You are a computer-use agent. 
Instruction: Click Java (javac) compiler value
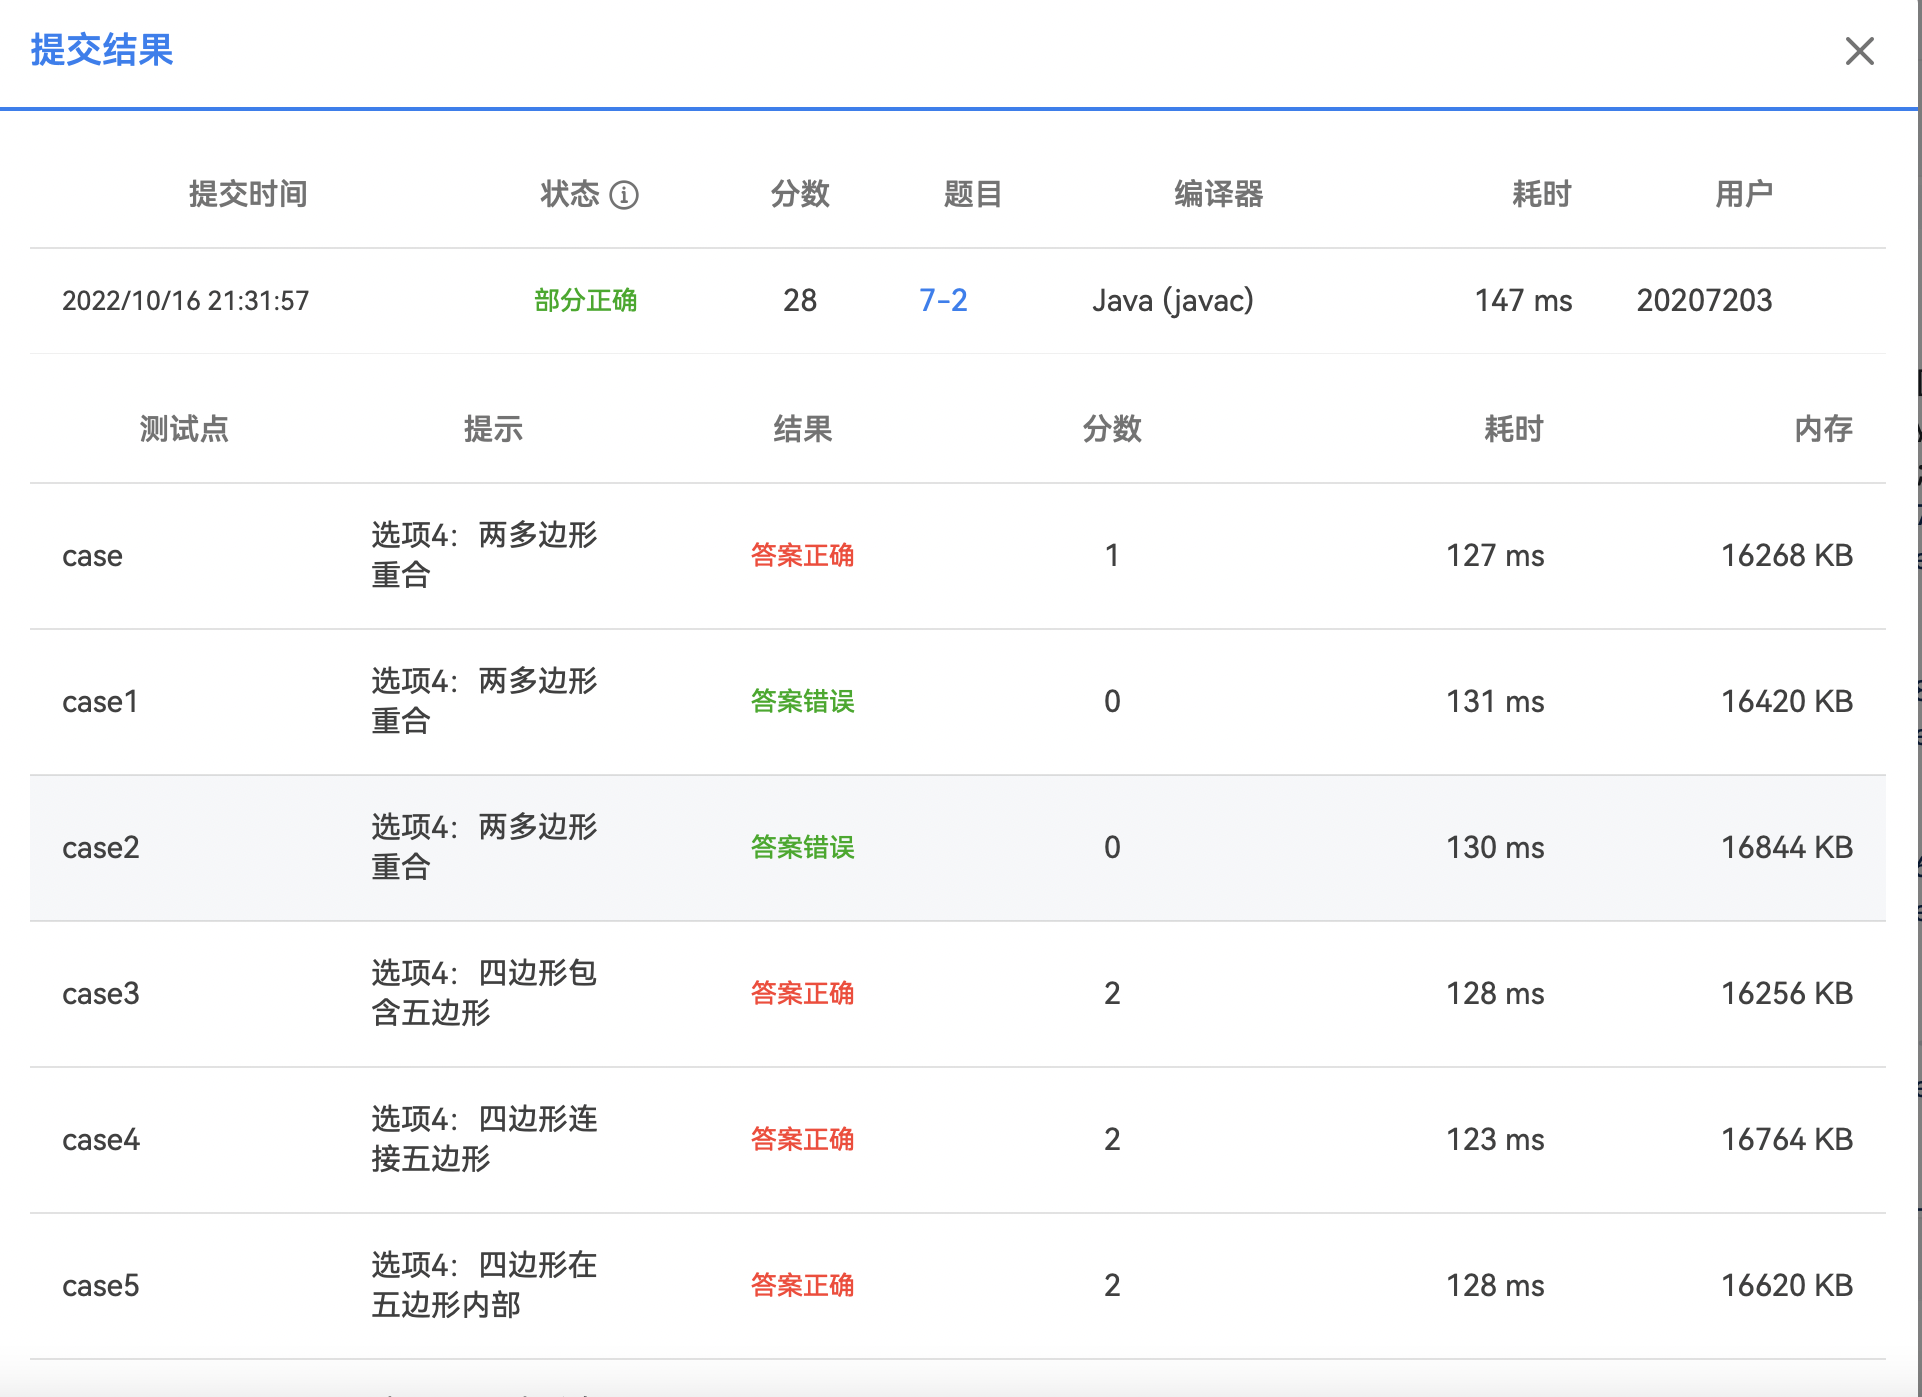(x=1172, y=300)
